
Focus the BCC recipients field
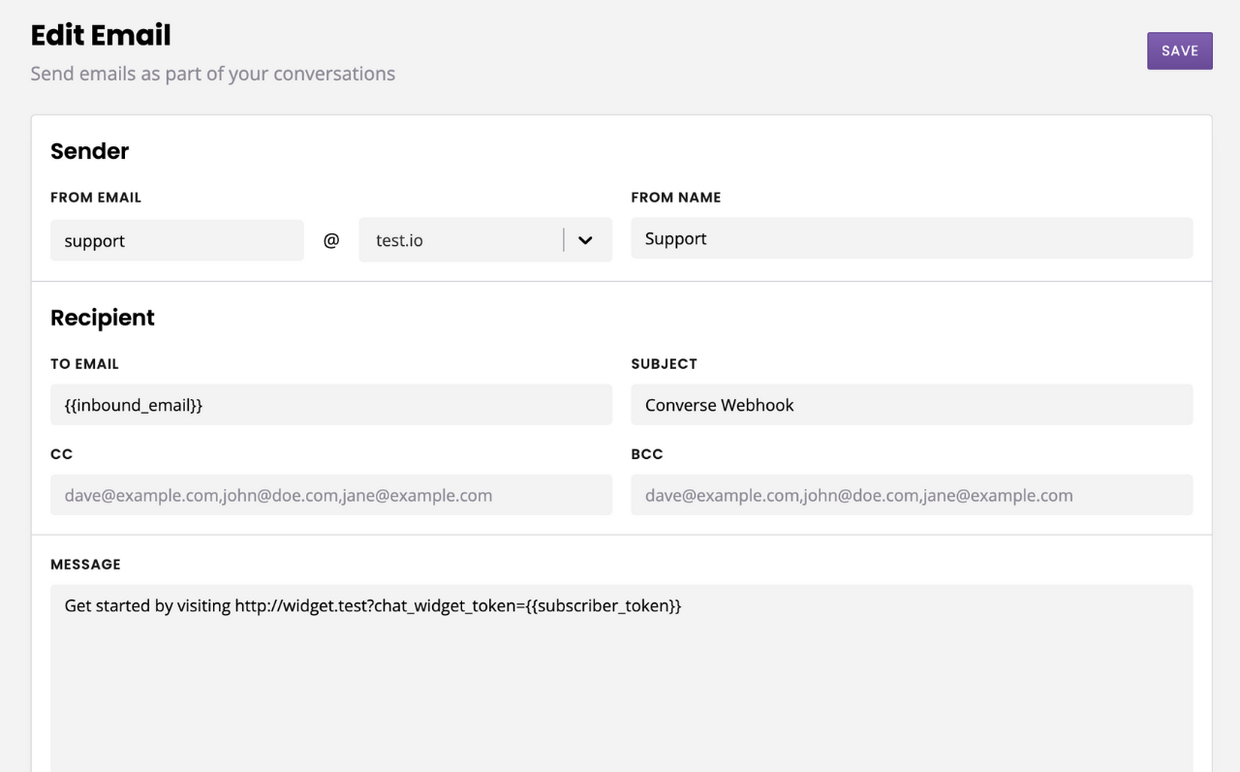click(911, 495)
